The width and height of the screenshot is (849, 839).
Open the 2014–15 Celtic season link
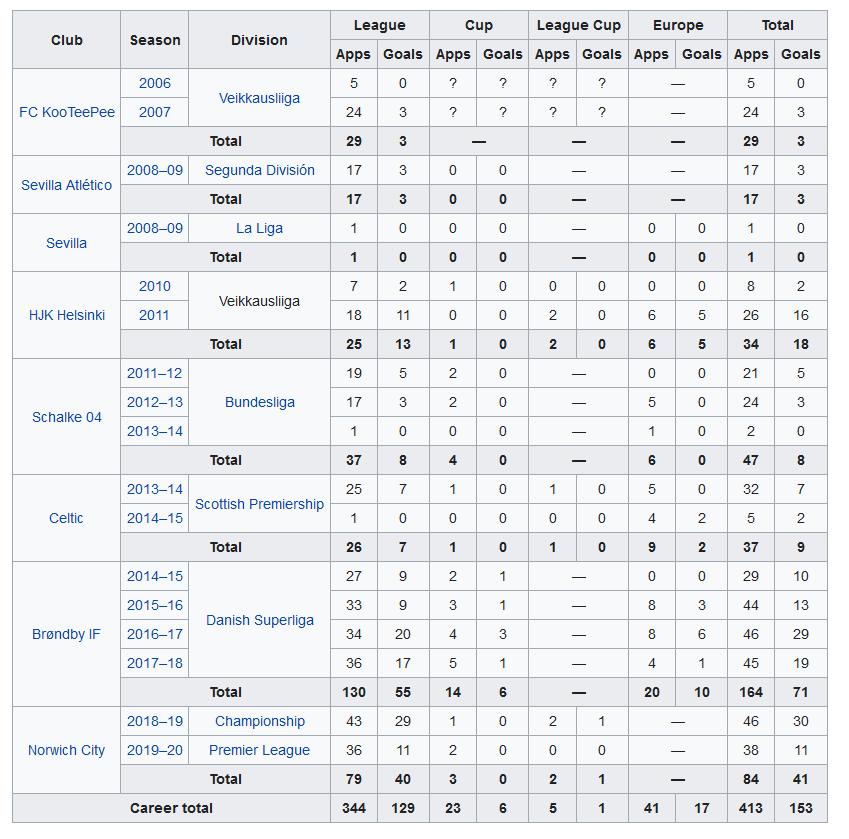coord(155,518)
